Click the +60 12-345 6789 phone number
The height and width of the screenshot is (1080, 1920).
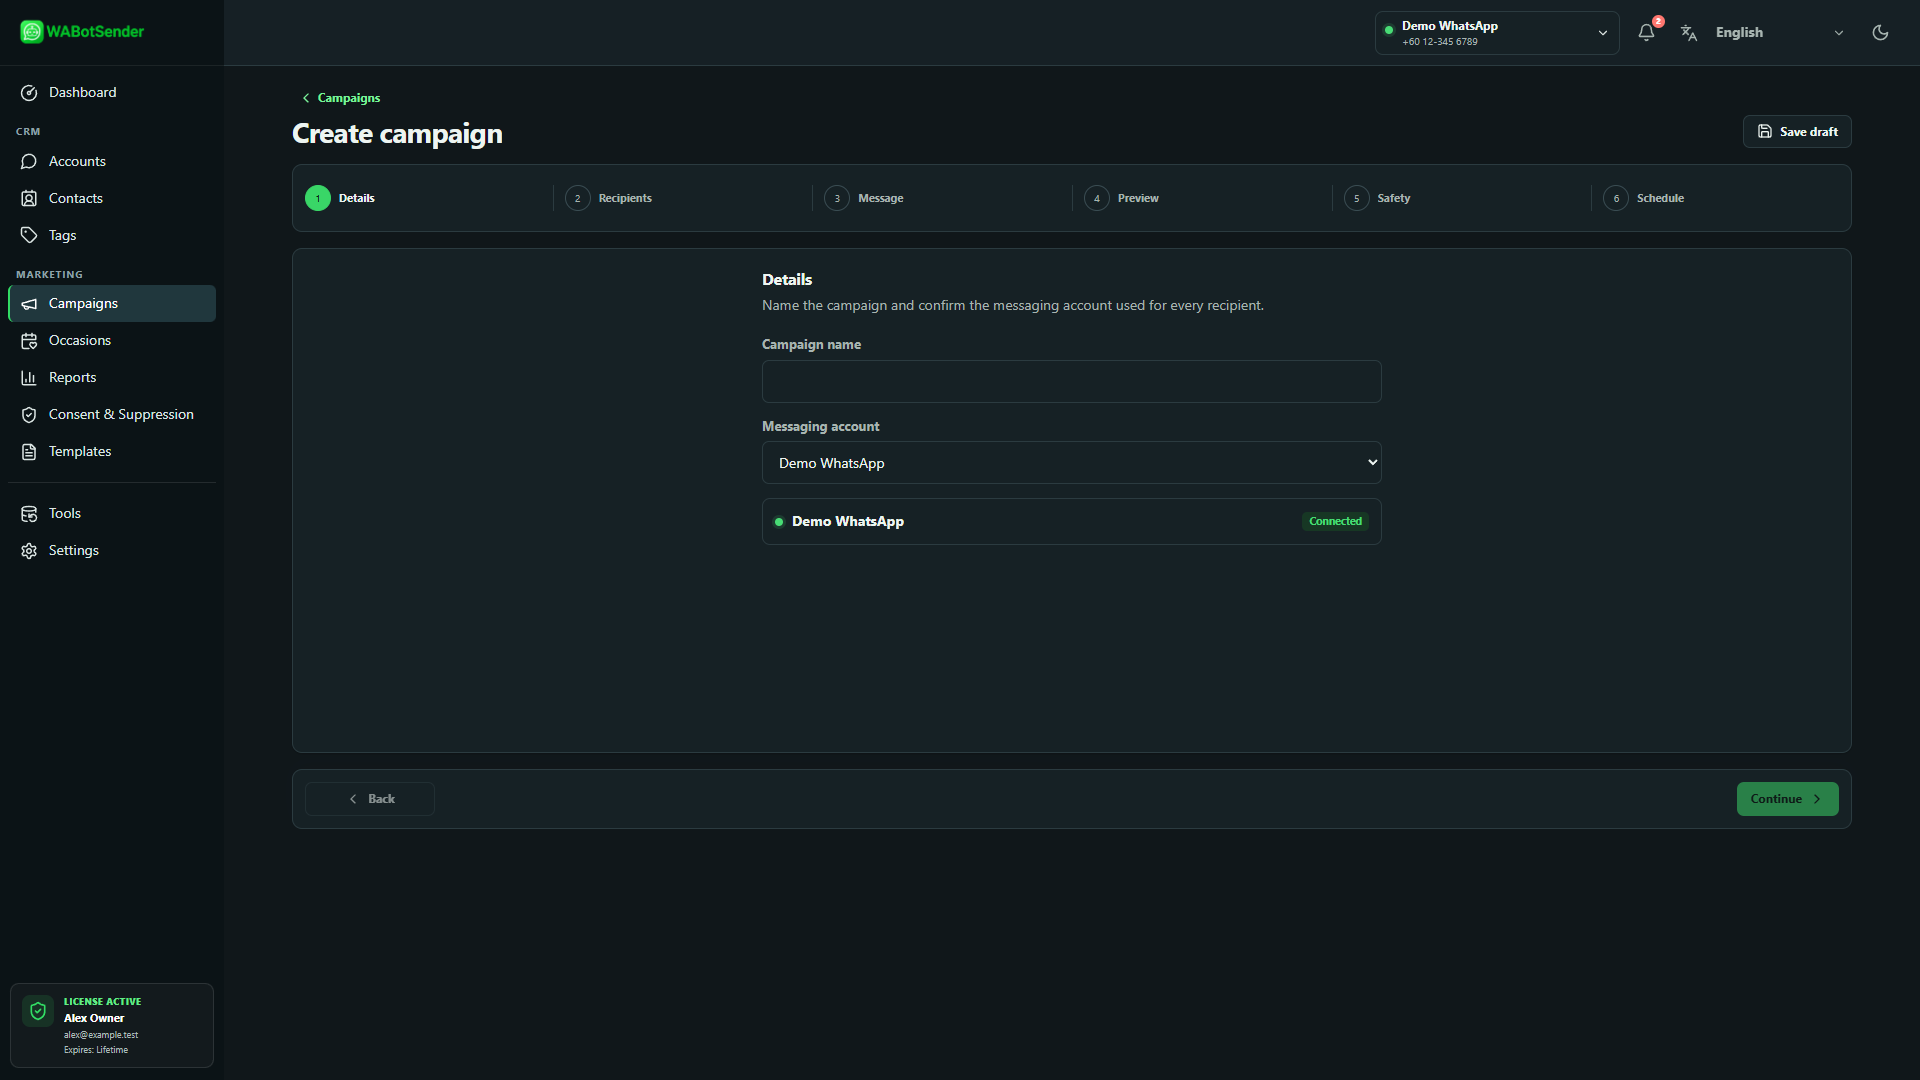pyautogui.click(x=1439, y=42)
